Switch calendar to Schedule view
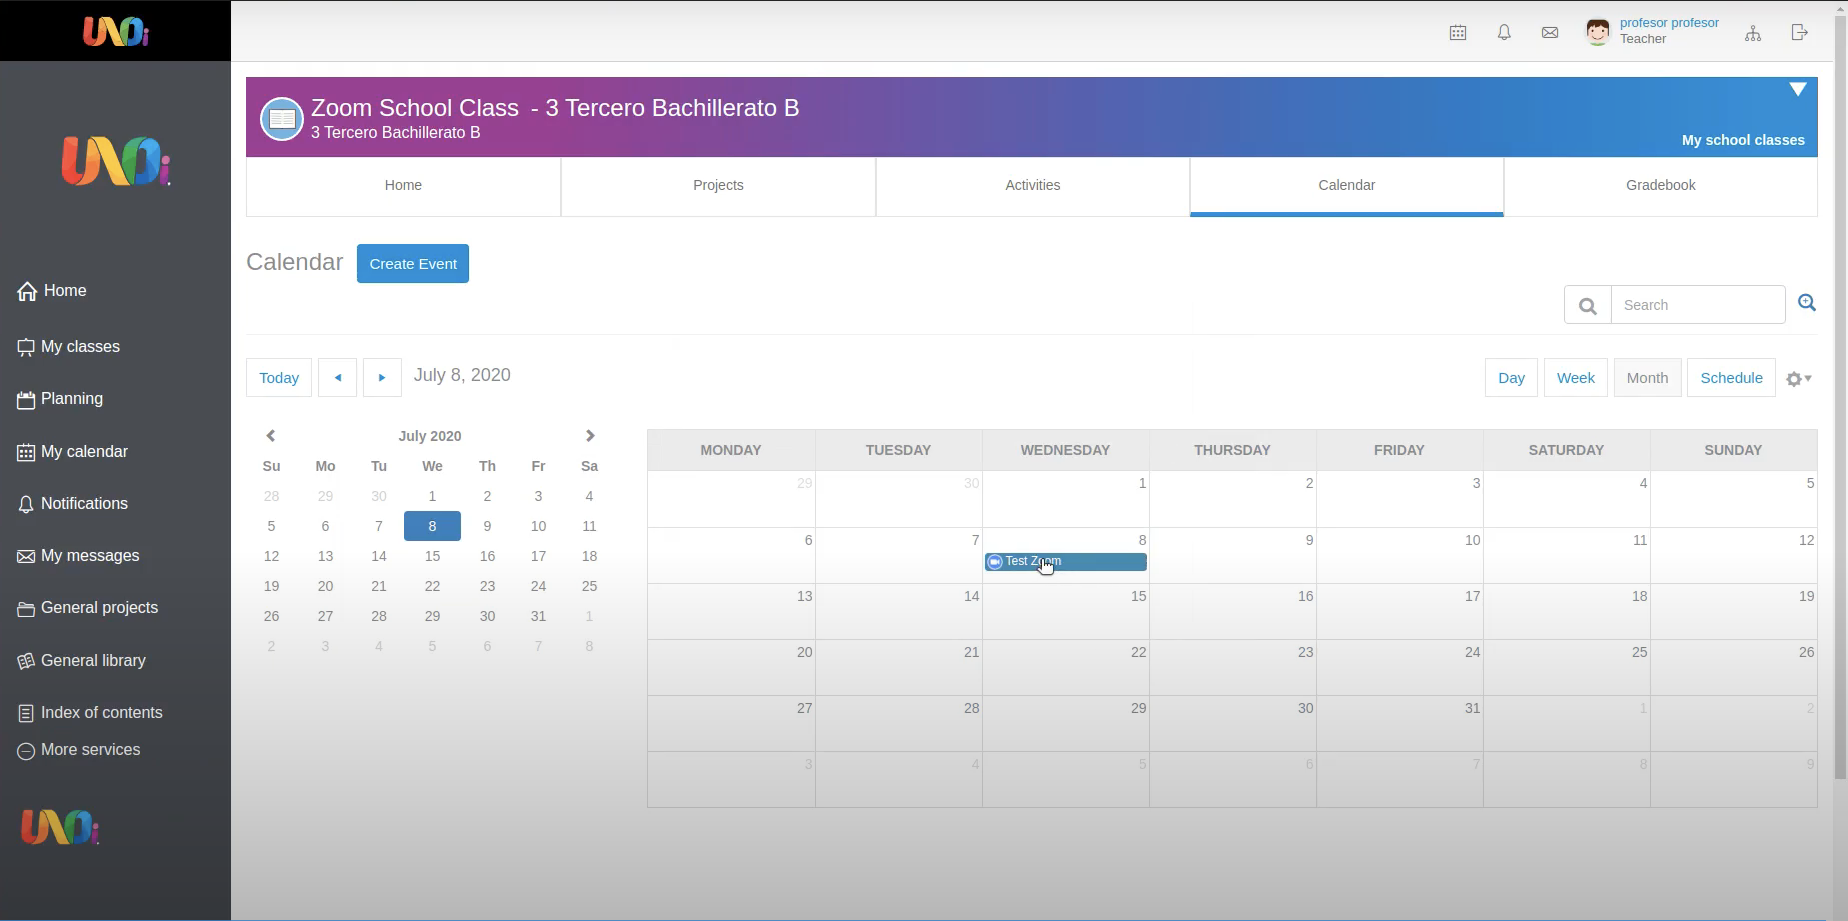This screenshot has width=1848, height=921. [x=1731, y=378]
